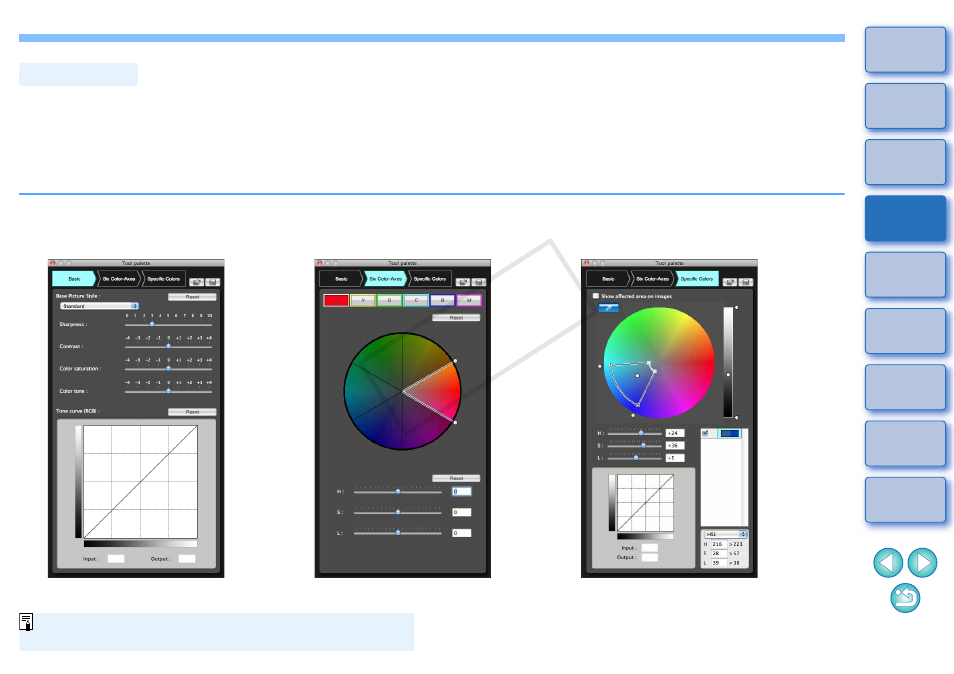Click the open-file icon in the middle palette
The height and width of the screenshot is (674, 954).
click(462, 282)
